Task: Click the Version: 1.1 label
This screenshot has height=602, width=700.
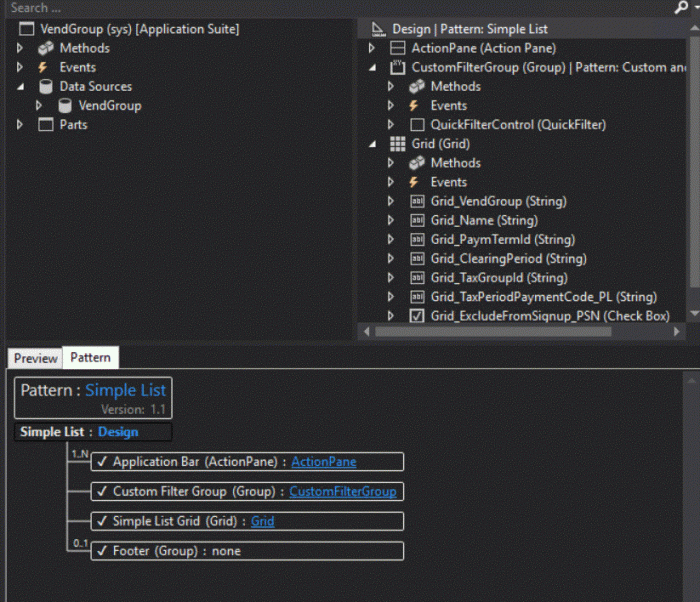Action: (133, 410)
